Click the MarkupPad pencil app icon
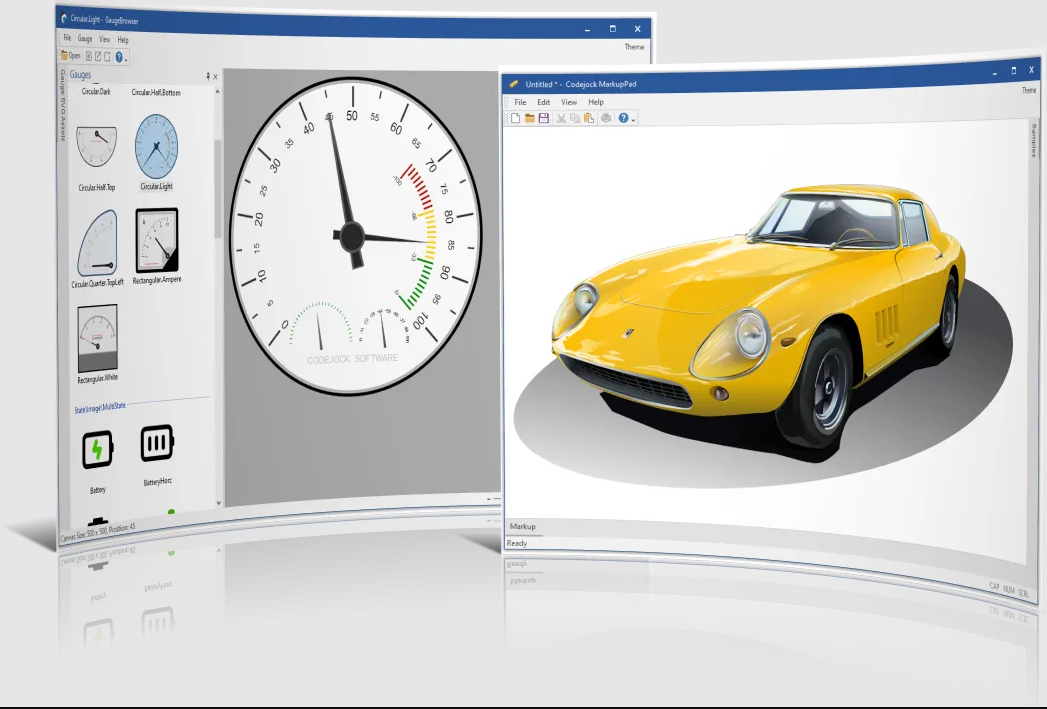 click(x=513, y=84)
